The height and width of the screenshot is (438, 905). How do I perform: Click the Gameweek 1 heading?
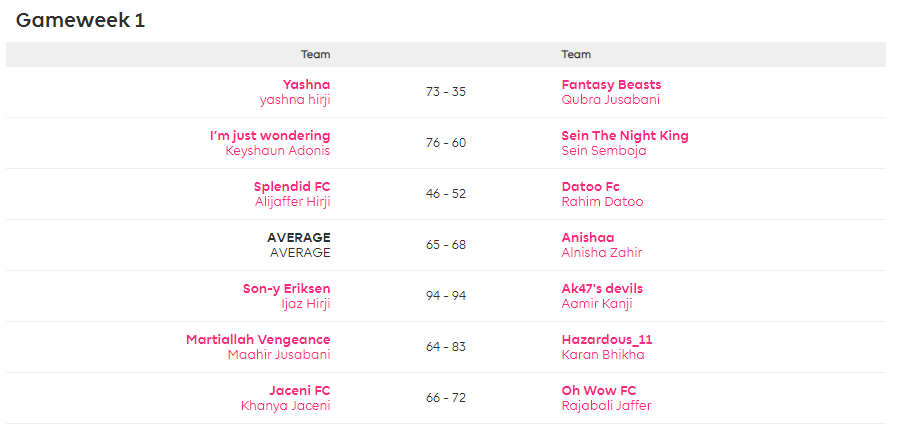(81, 21)
